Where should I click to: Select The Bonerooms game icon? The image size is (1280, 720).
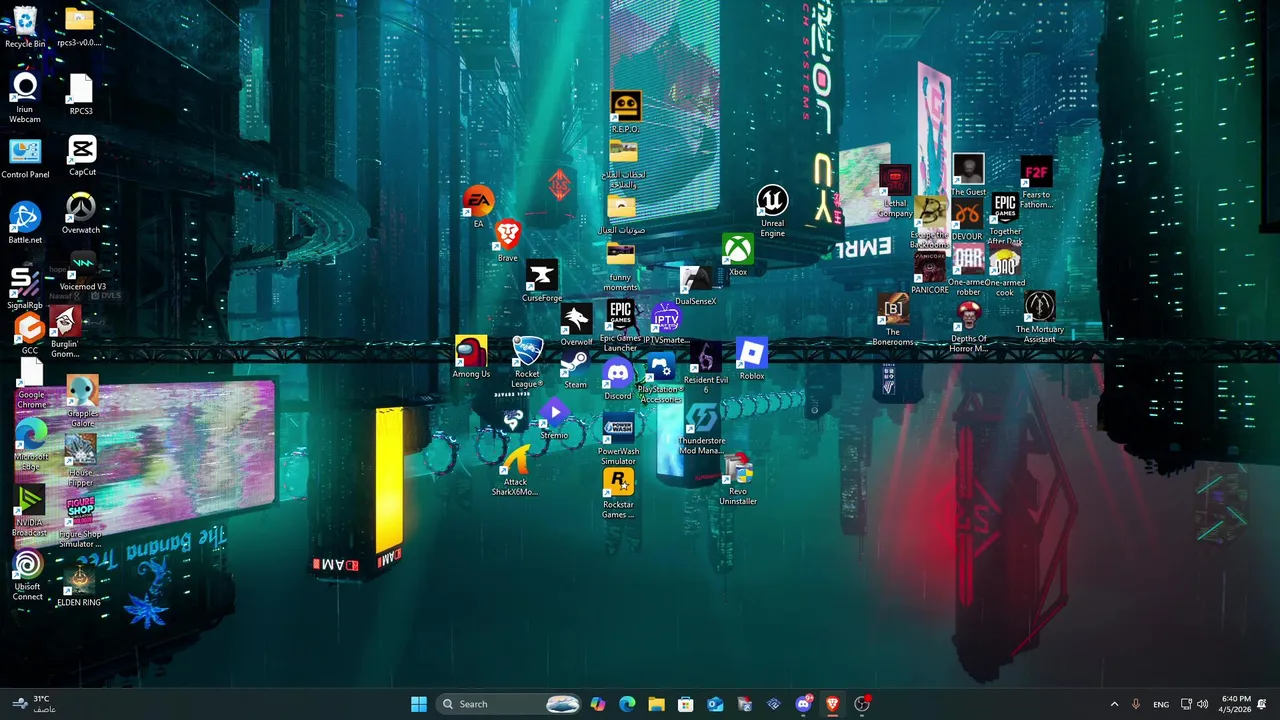(893, 321)
